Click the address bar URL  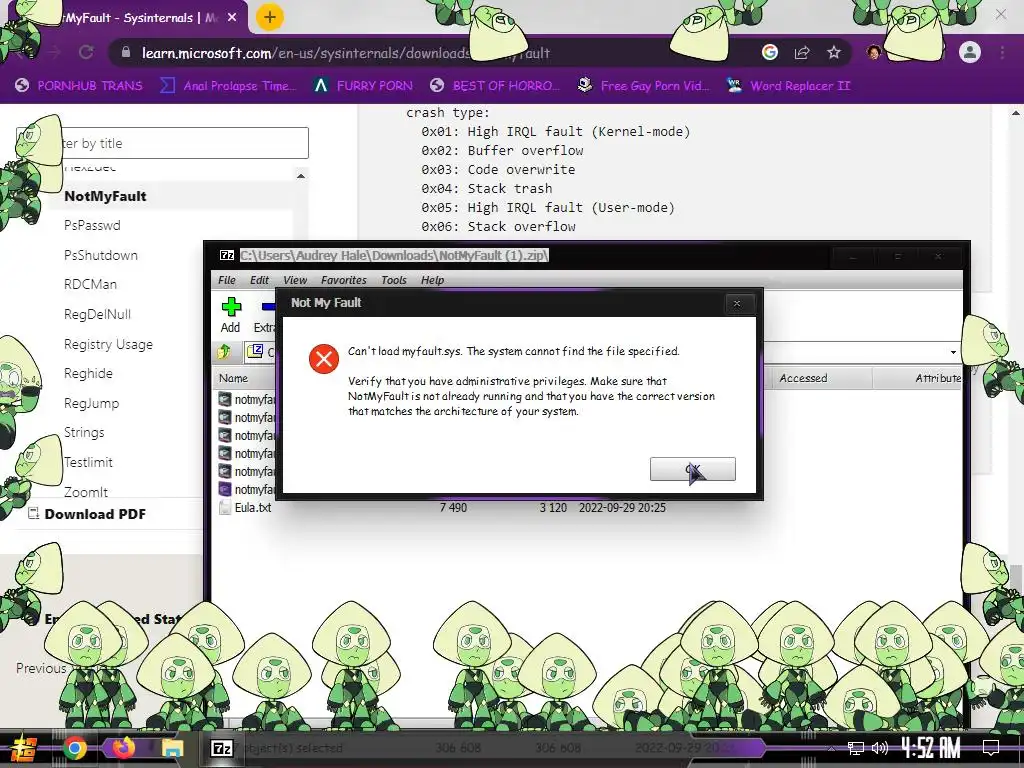coord(346,53)
